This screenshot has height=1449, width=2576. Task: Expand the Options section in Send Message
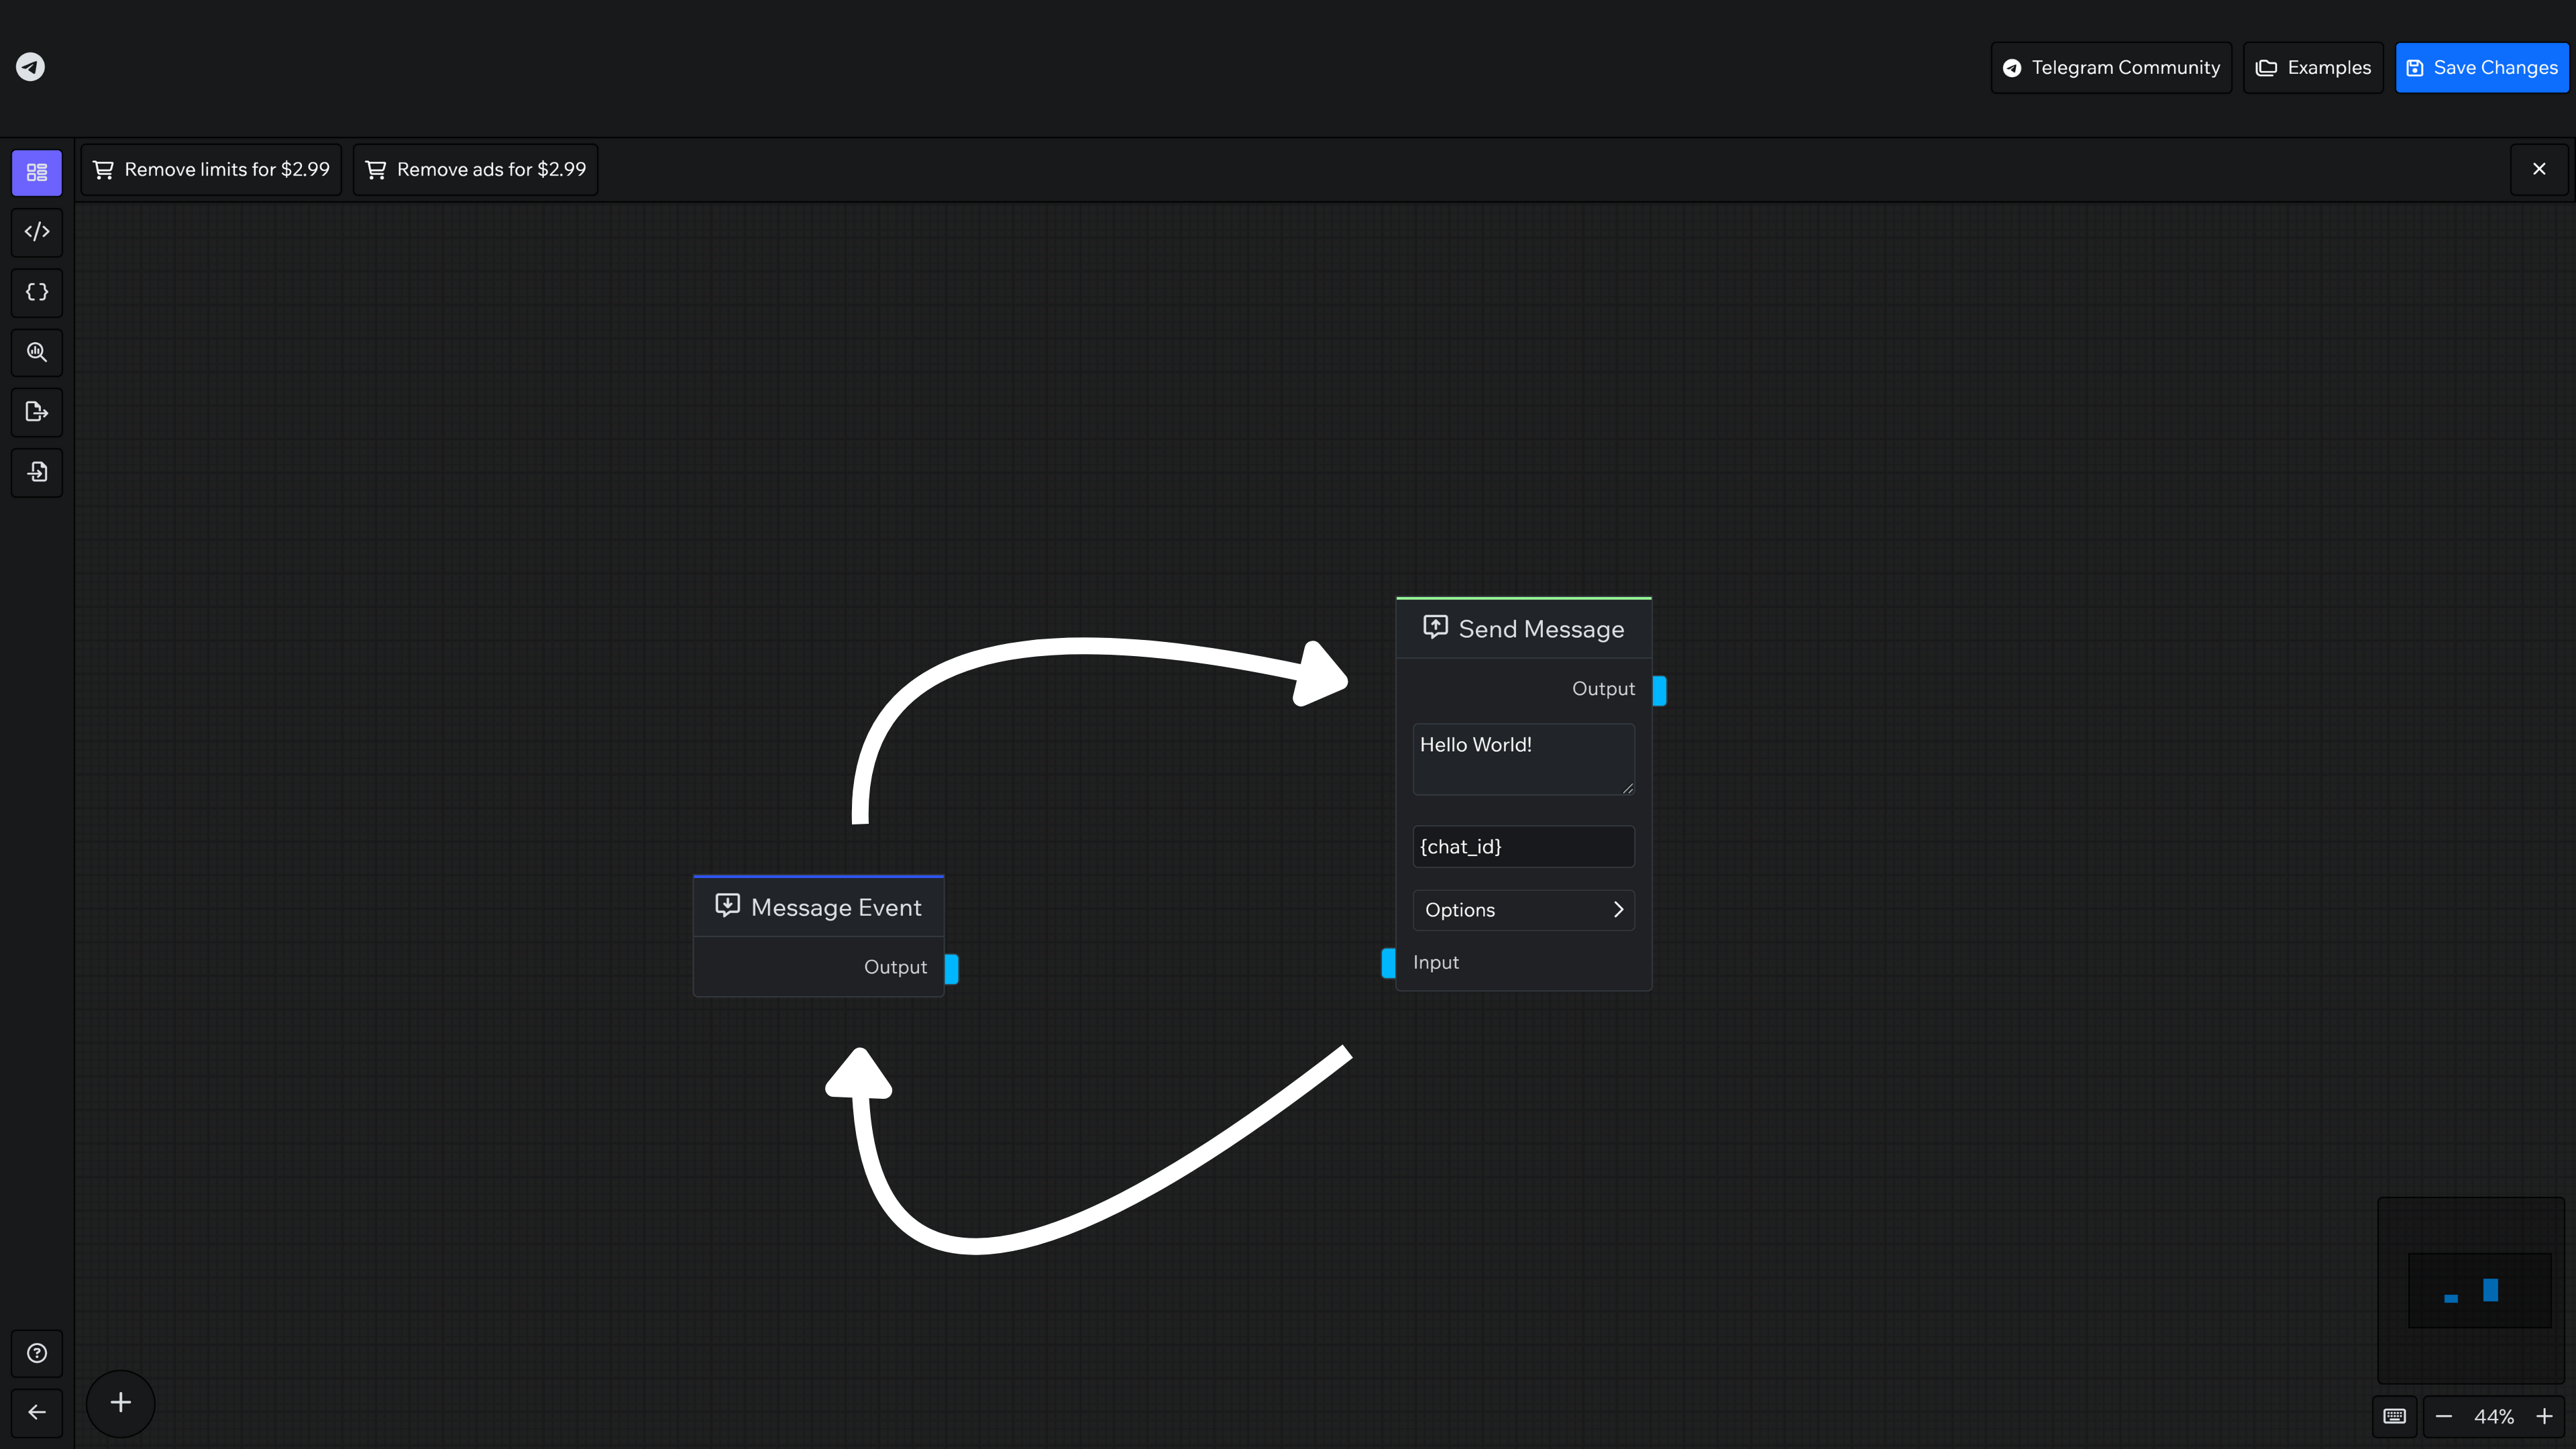1523,910
